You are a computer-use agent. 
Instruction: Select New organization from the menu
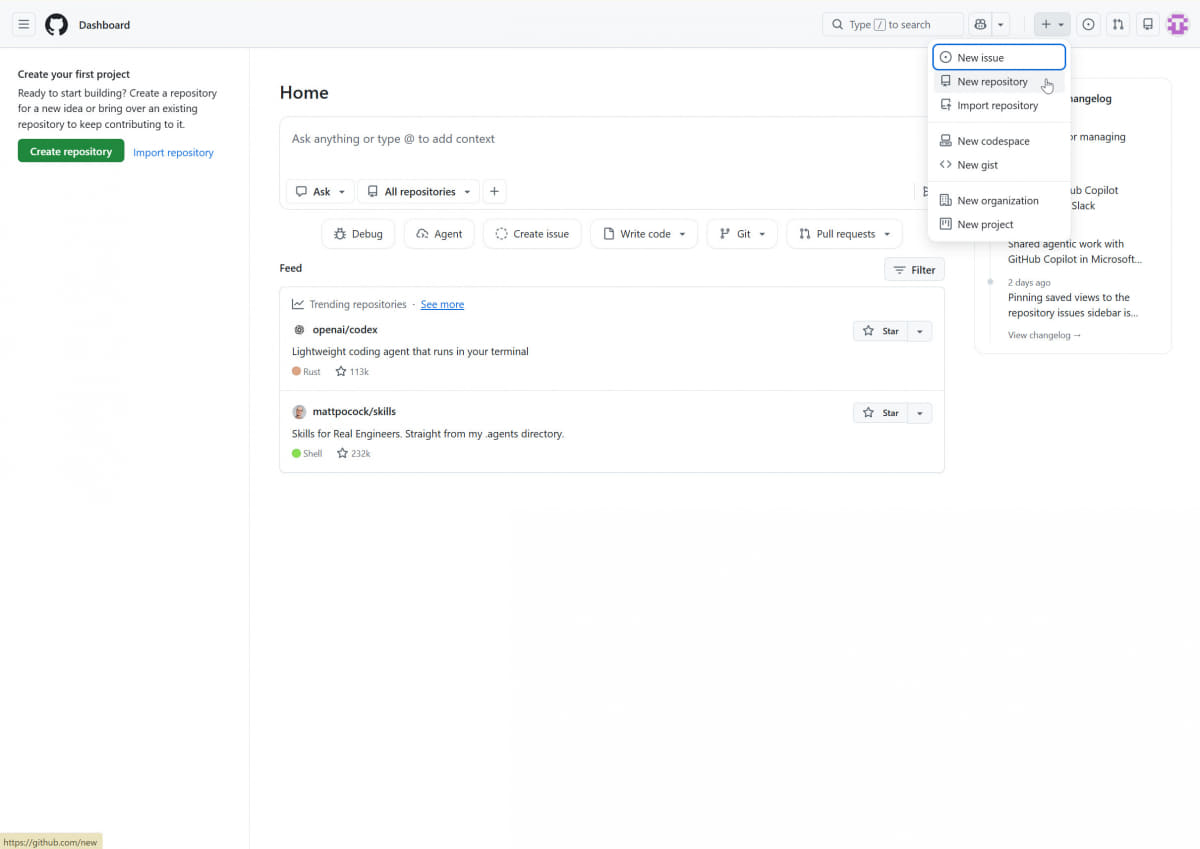click(999, 201)
